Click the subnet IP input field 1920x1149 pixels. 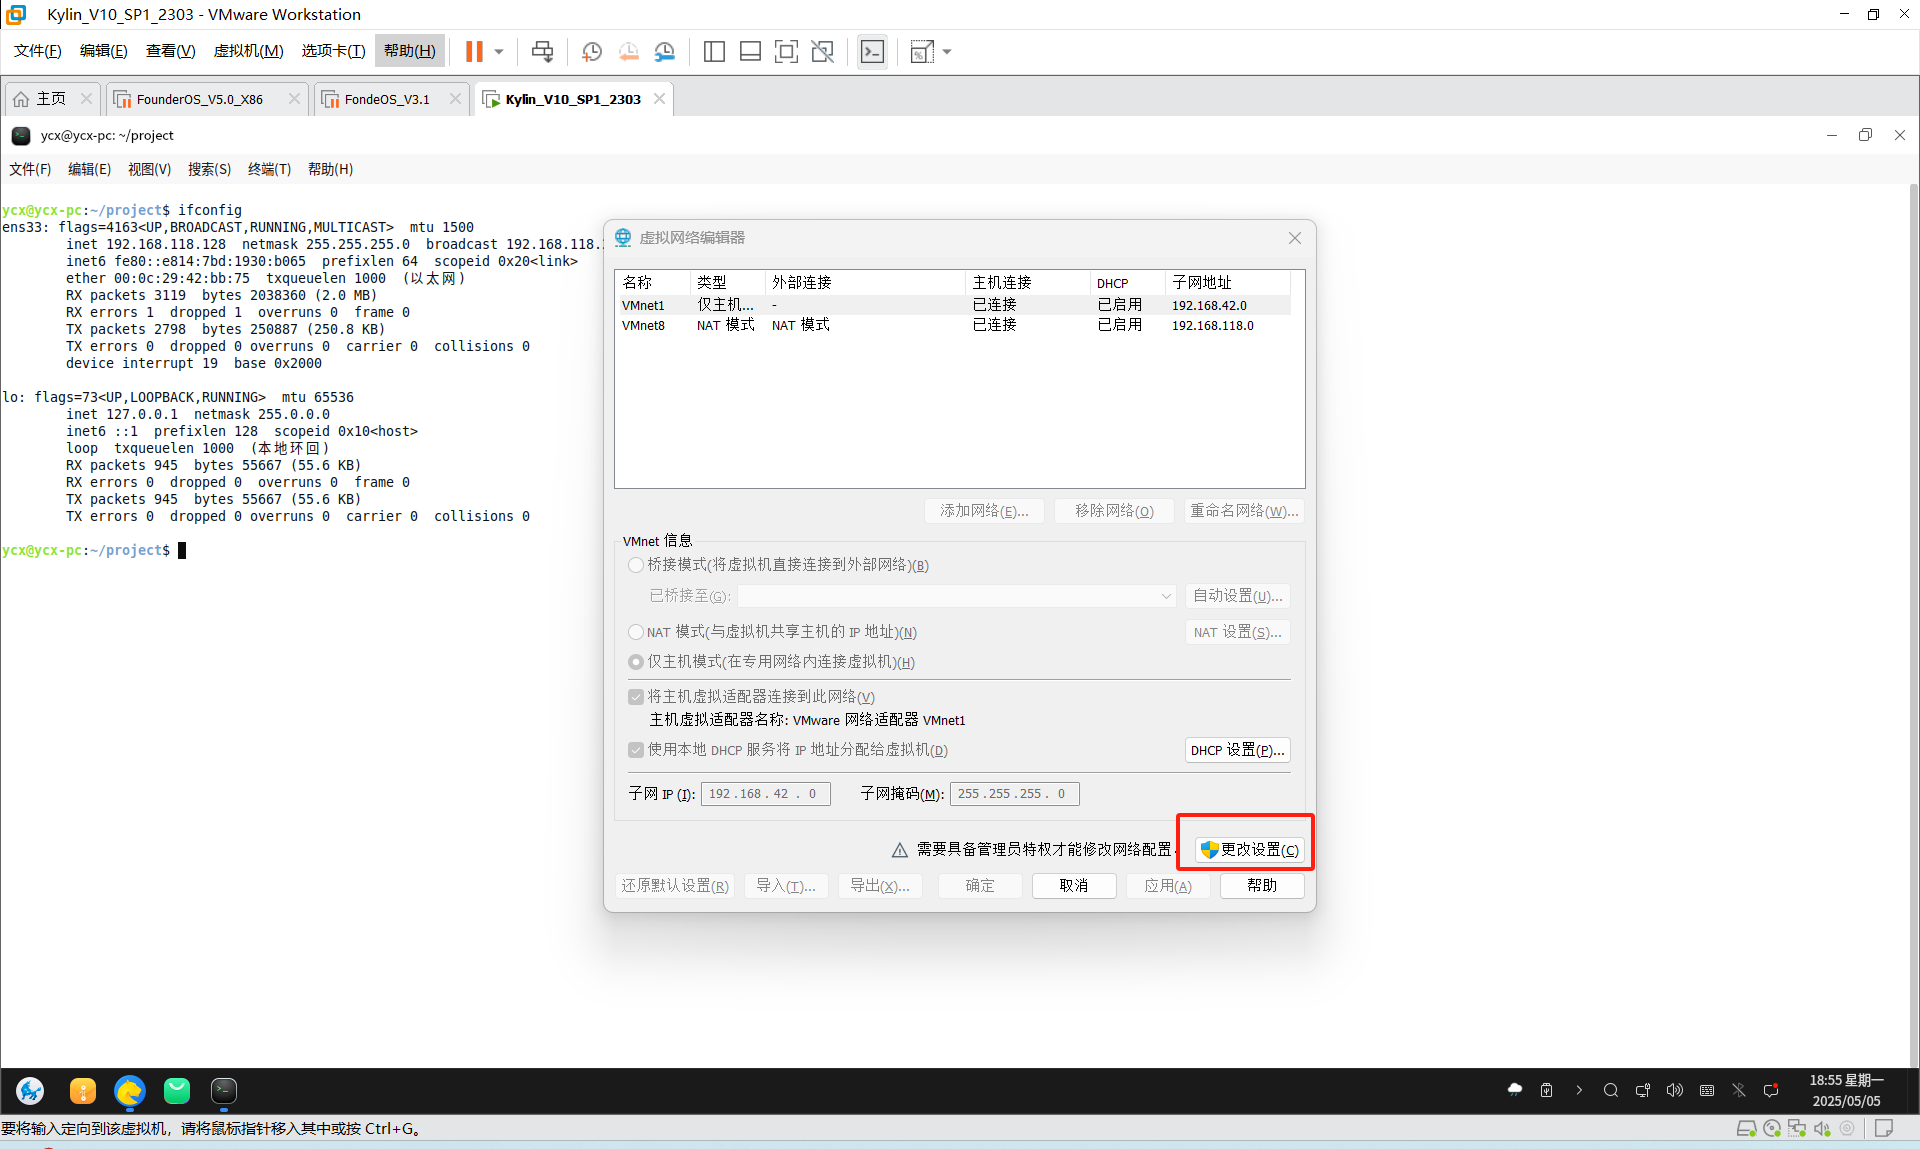(x=765, y=794)
